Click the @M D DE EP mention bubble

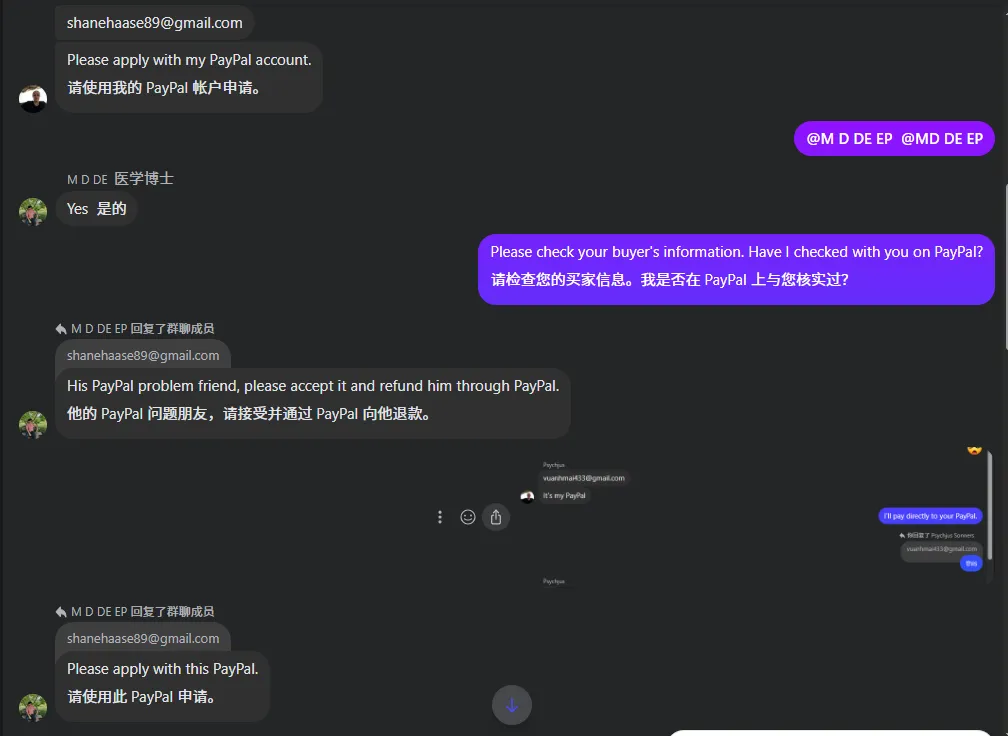894,138
